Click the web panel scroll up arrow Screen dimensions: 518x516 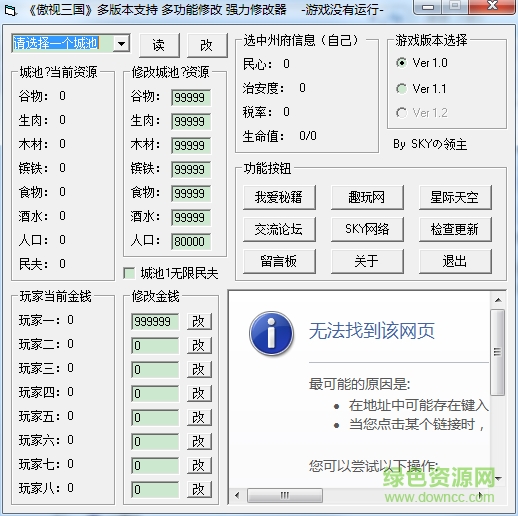(498, 300)
